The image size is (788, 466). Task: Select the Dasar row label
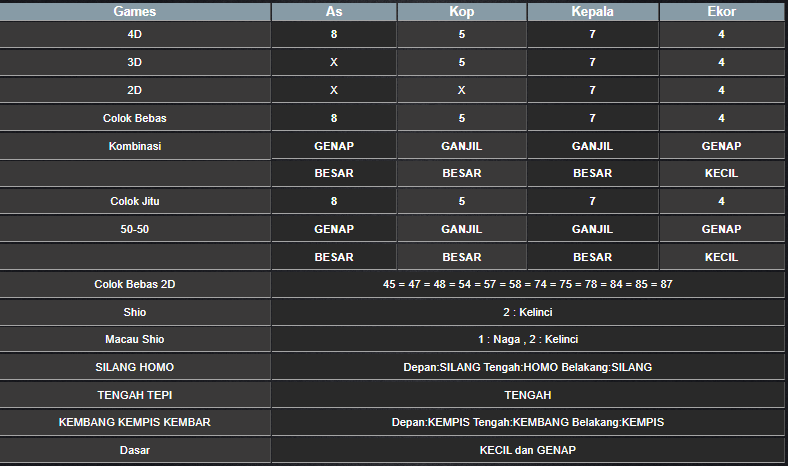(x=135, y=450)
